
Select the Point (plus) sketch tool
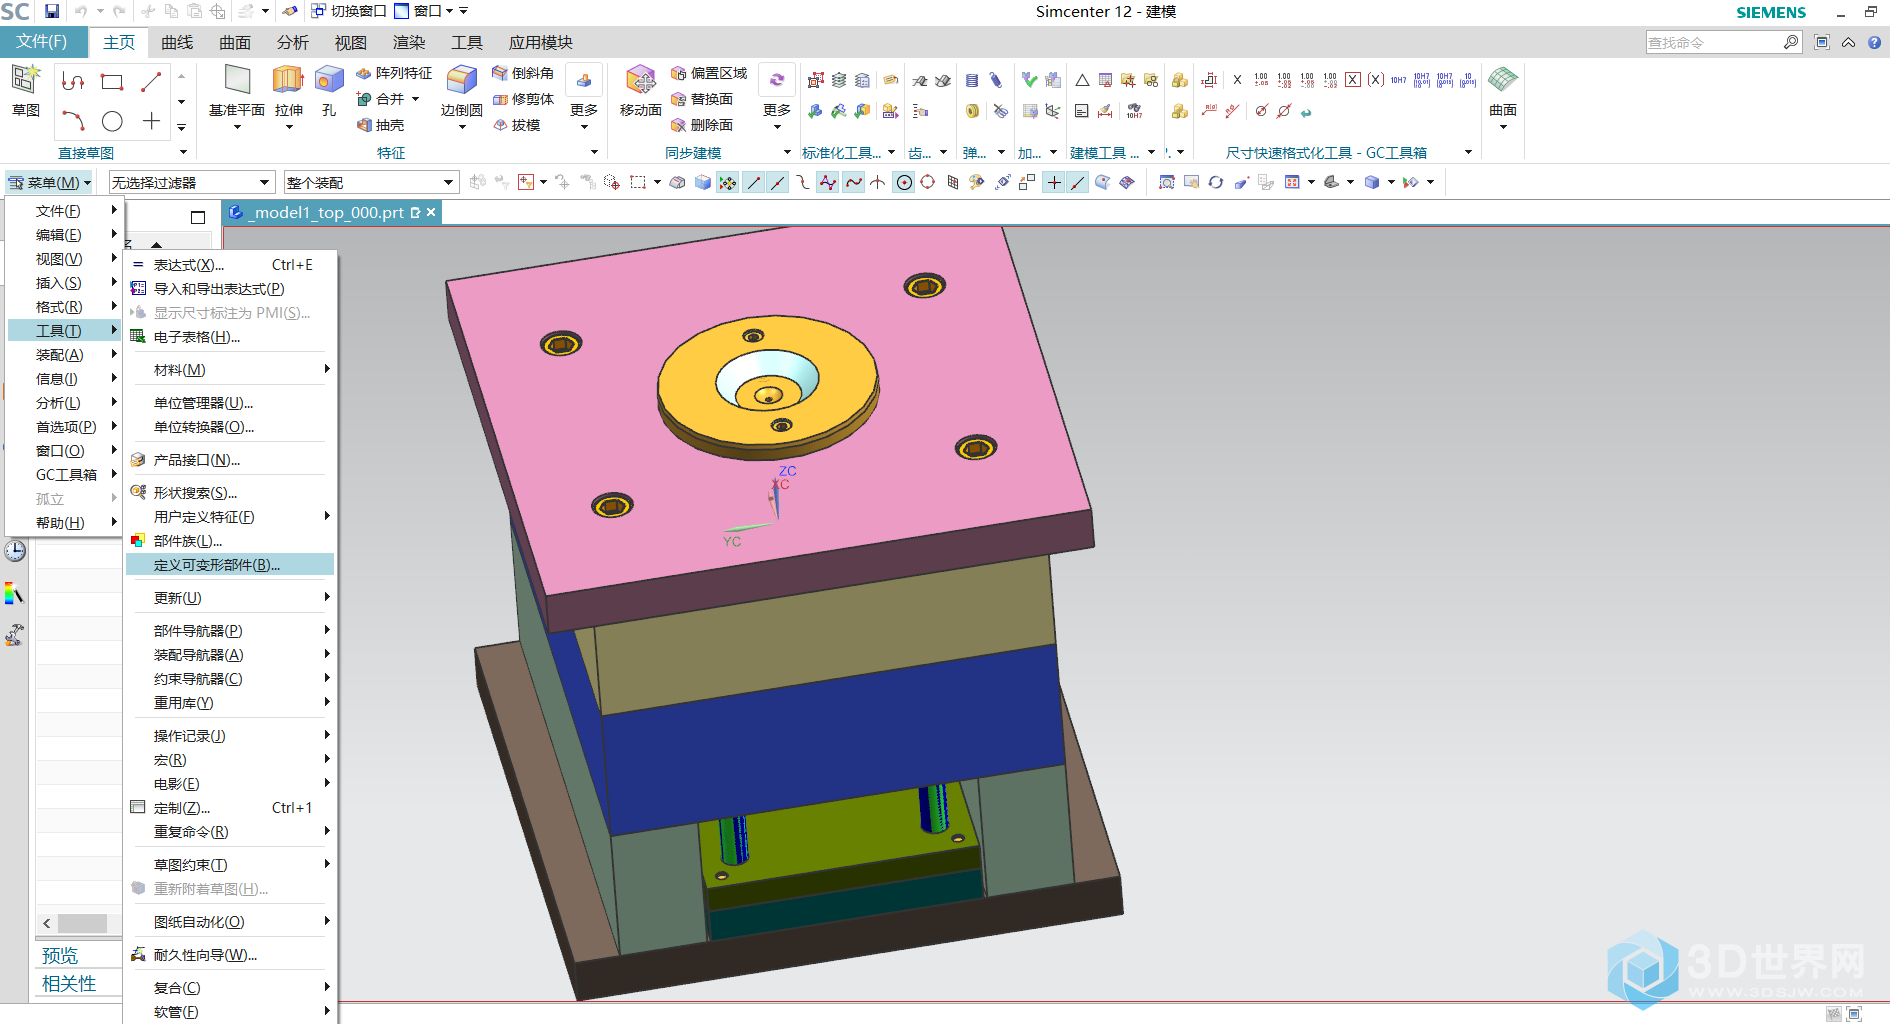click(x=151, y=121)
